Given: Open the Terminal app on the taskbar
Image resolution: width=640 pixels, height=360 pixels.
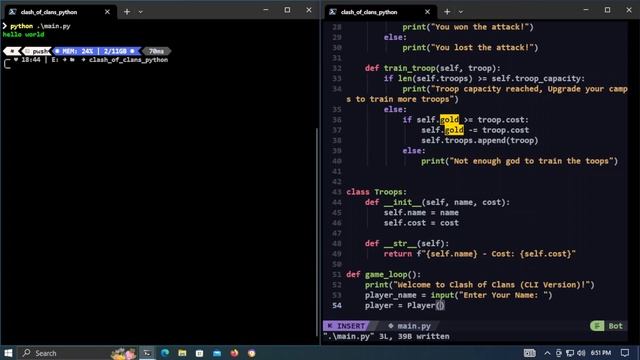Looking at the screenshot, I should tap(147, 353).
